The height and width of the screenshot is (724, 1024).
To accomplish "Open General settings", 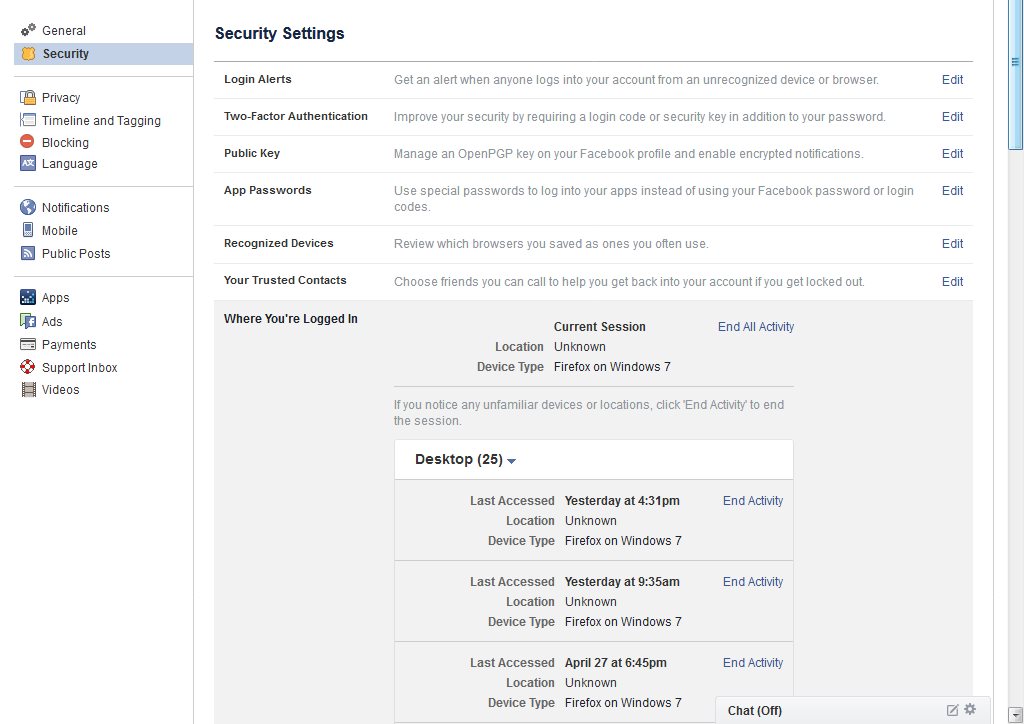I will coord(63,31).
